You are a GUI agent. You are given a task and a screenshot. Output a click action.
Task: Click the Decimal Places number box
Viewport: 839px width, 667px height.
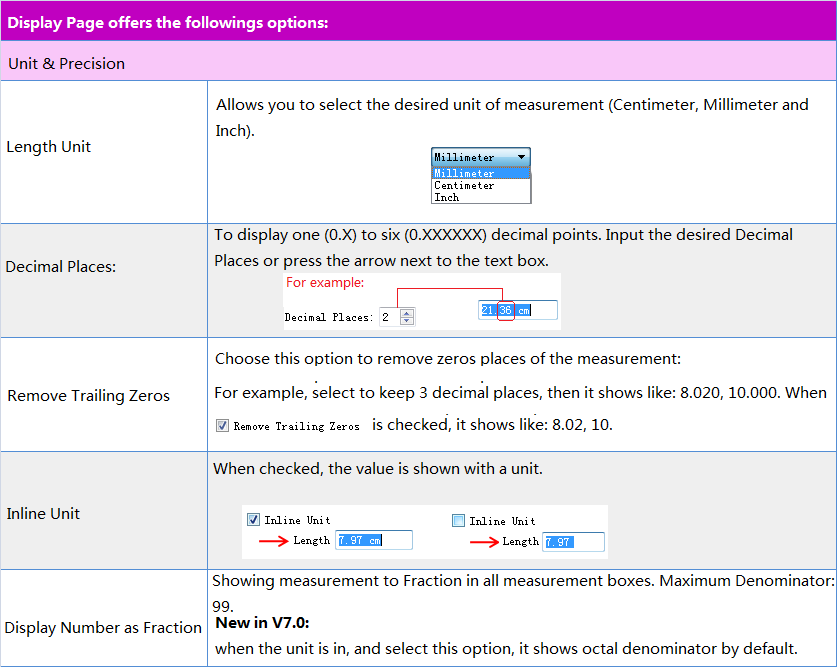388,317
